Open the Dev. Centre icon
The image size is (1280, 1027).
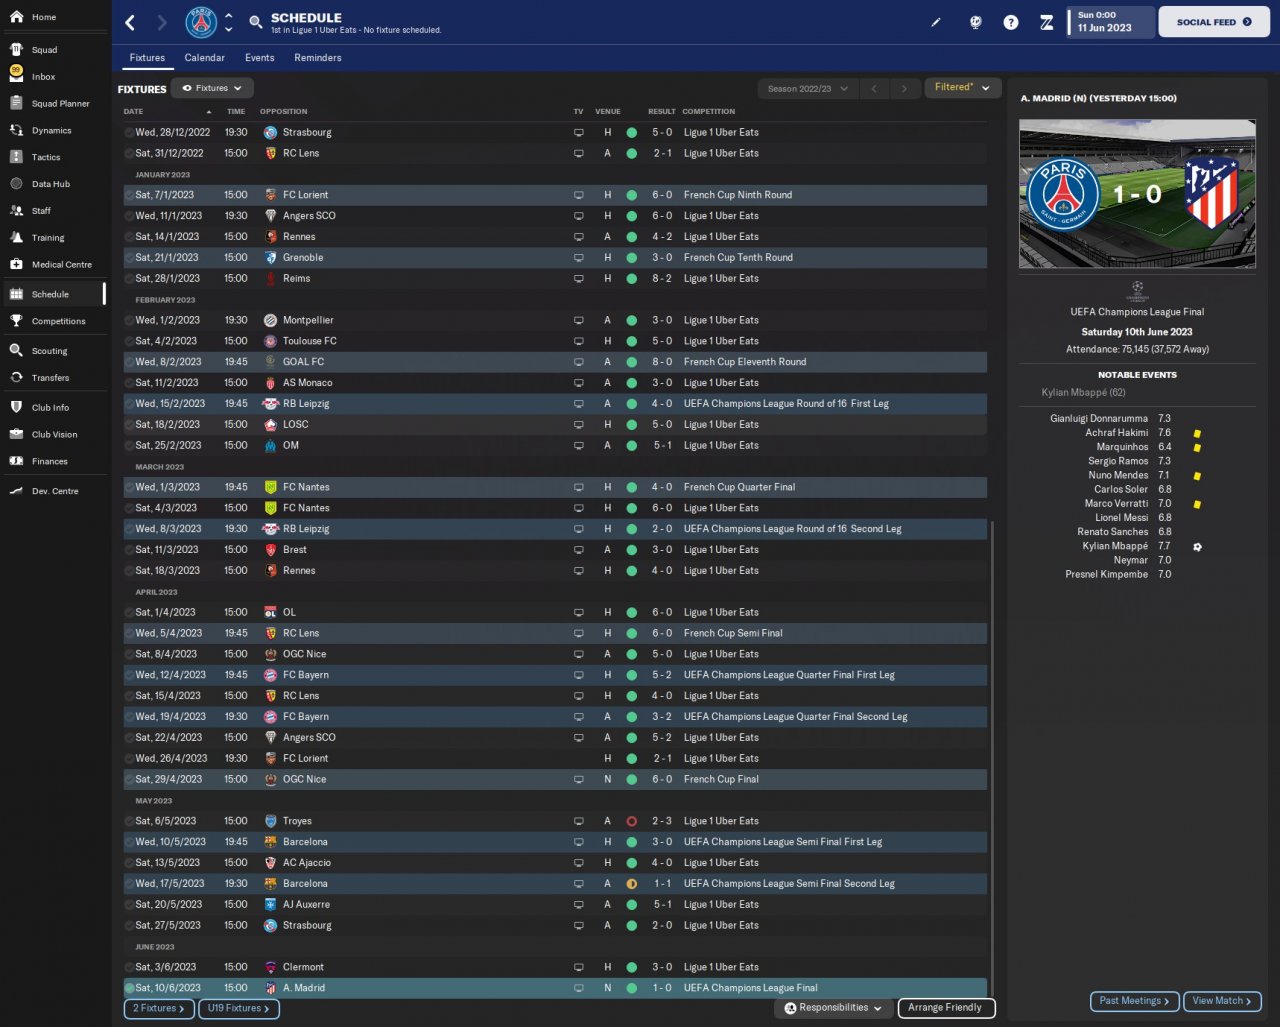coord(16,491)
